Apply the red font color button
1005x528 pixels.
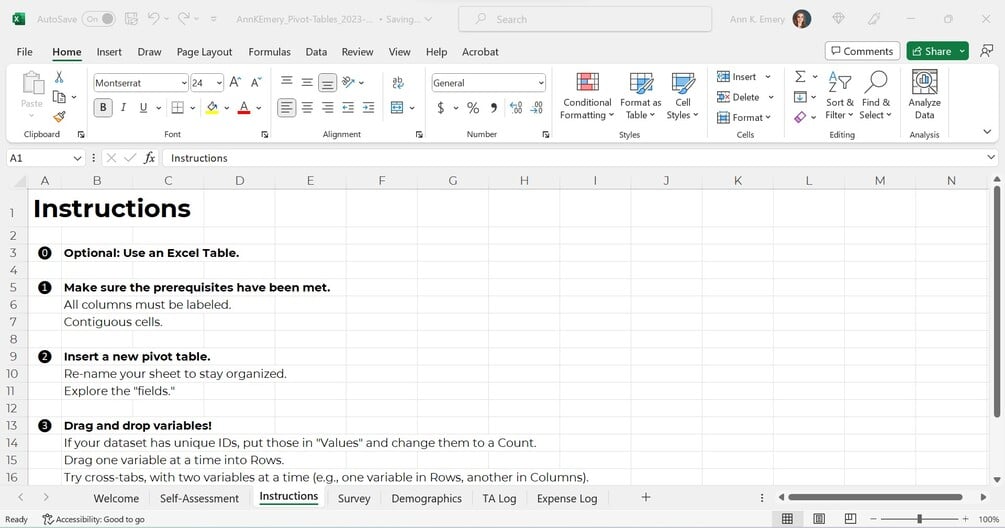tap(244, 108)
